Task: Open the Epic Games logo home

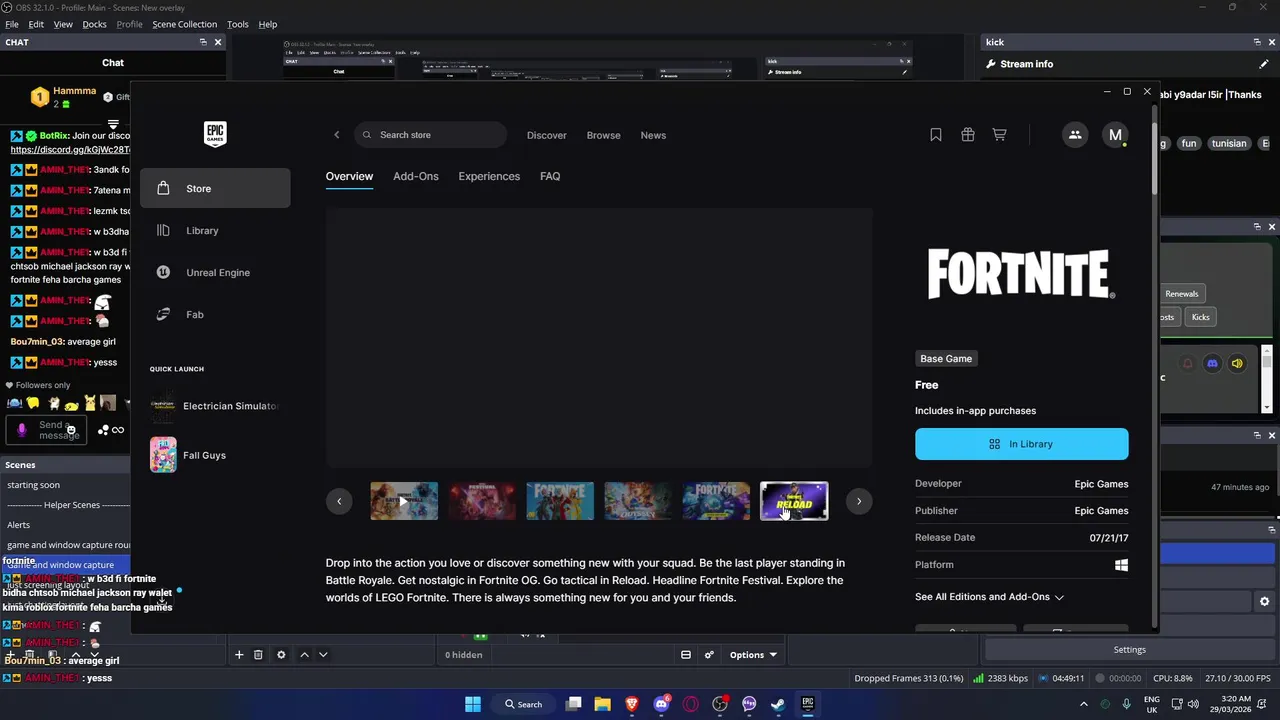Action: pos(215,134)
